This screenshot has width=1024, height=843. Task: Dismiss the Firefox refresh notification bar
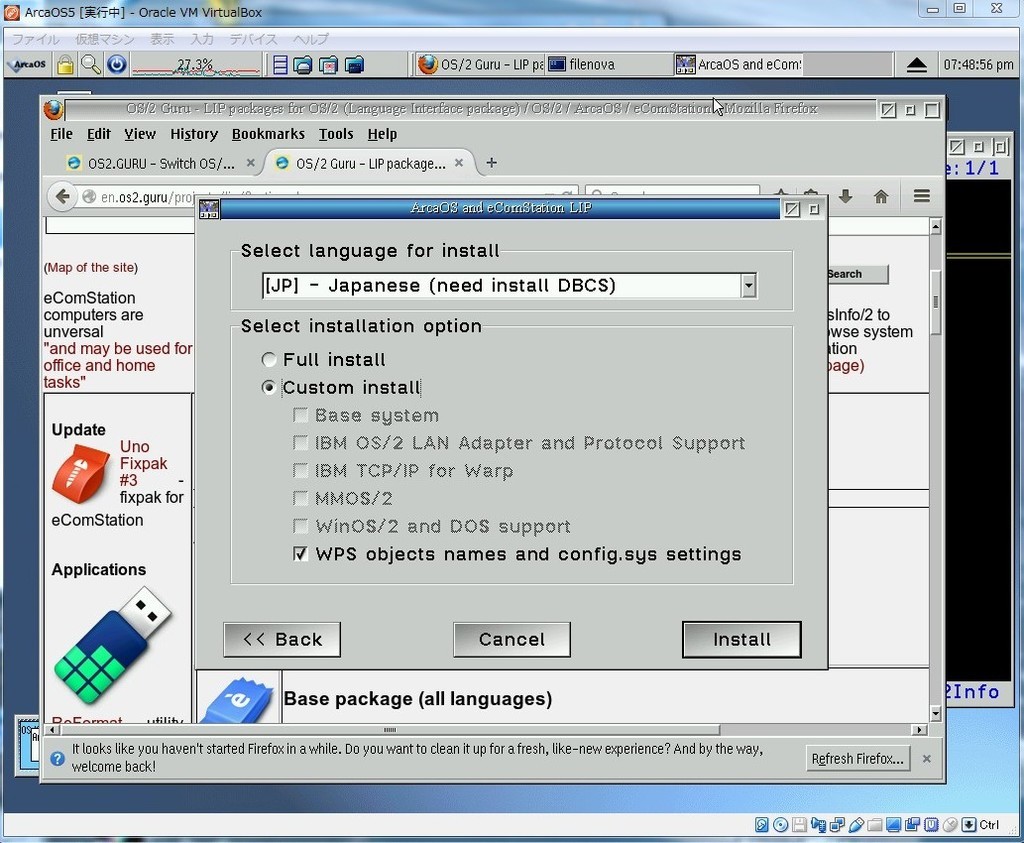coord(926,759)
